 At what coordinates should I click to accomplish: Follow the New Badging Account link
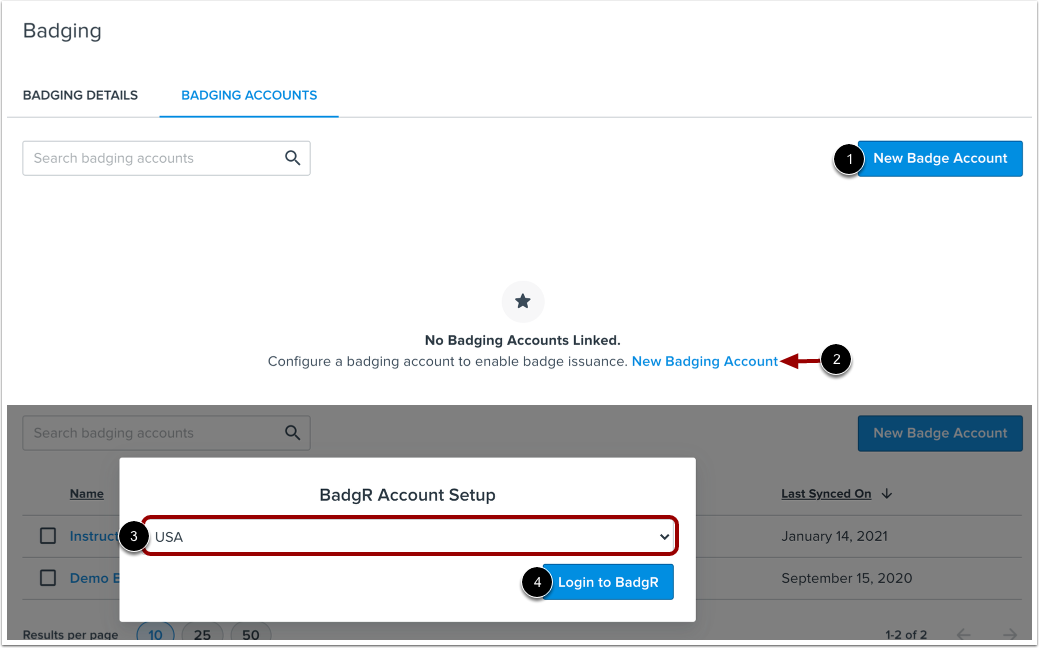pyautogui.click(x=704, y=361)
